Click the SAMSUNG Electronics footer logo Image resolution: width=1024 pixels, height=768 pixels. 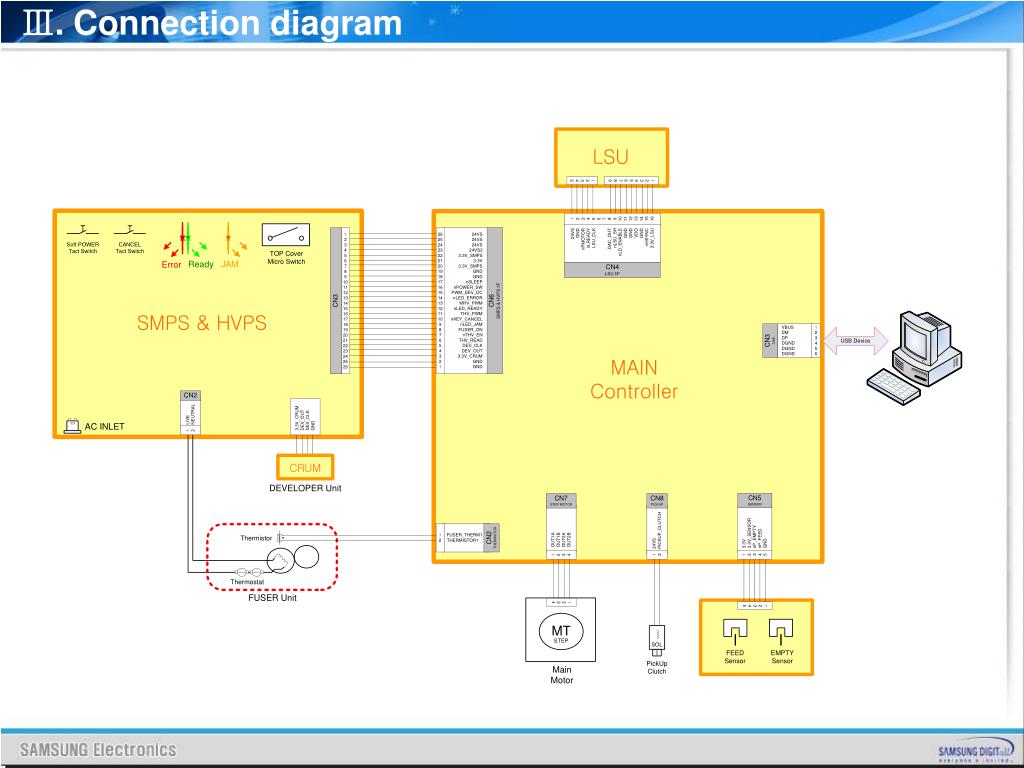coord(98,750)
